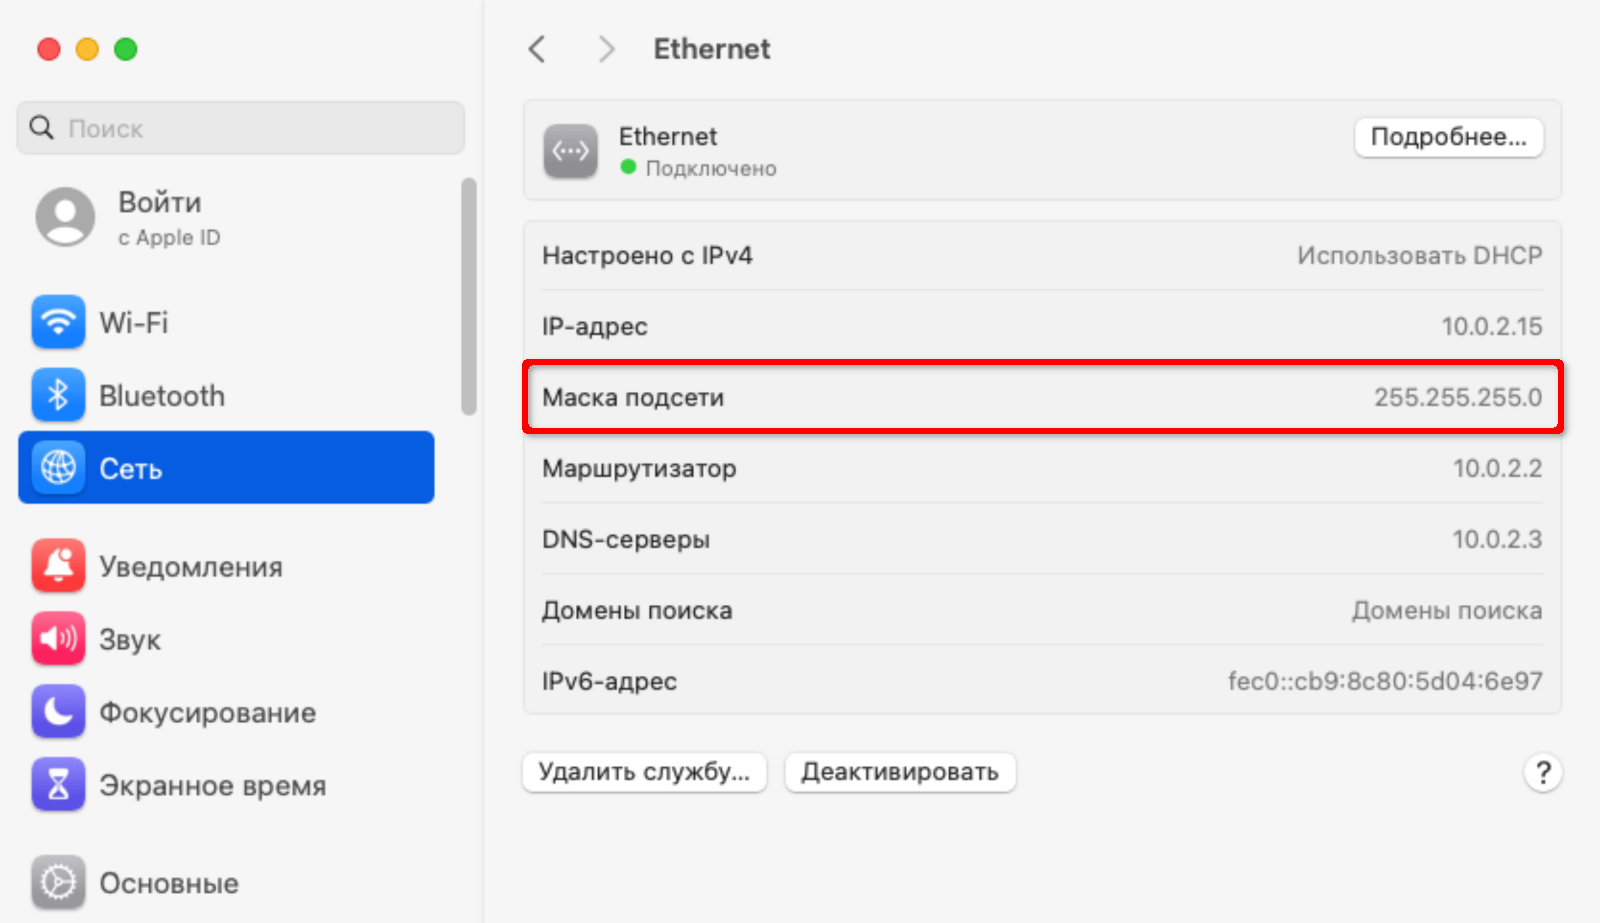Go back with the left chevron
Viewport: 1600px width, 923px height.
[537, 49]
